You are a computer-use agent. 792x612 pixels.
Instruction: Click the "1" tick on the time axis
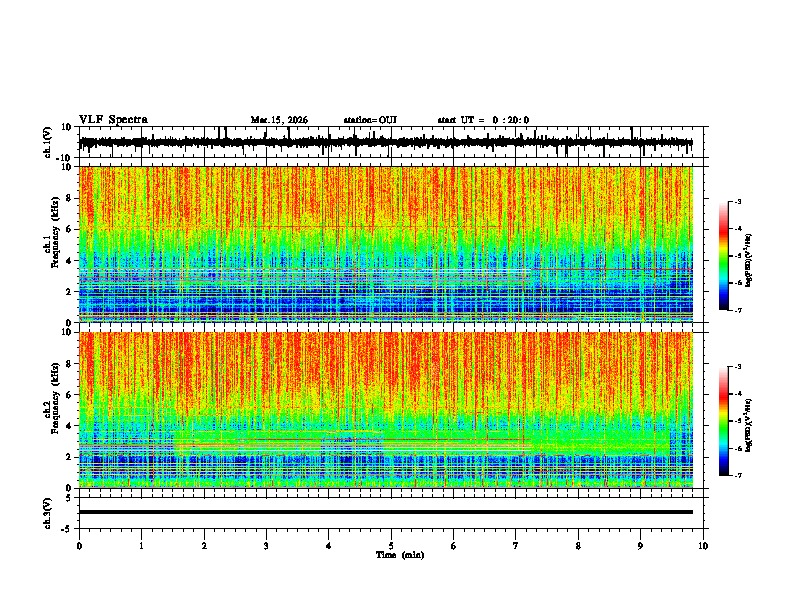pyautogui.click(x=141, y=546)
